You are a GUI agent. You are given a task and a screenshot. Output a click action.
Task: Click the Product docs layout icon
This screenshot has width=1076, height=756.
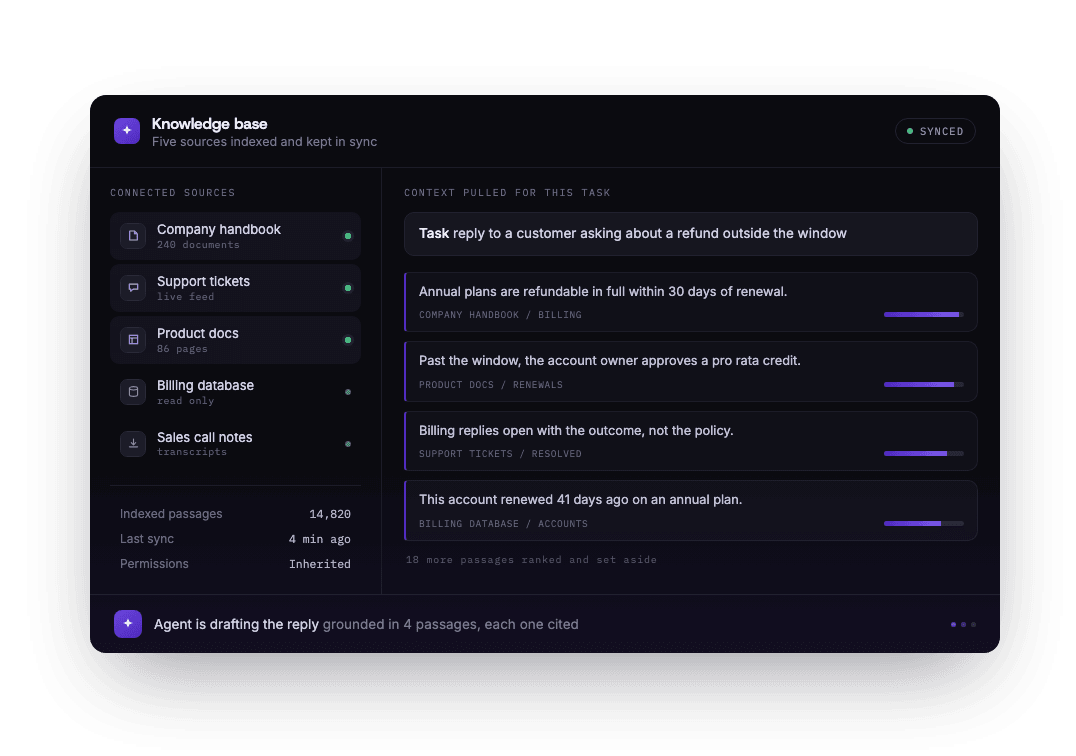point(133,340)
